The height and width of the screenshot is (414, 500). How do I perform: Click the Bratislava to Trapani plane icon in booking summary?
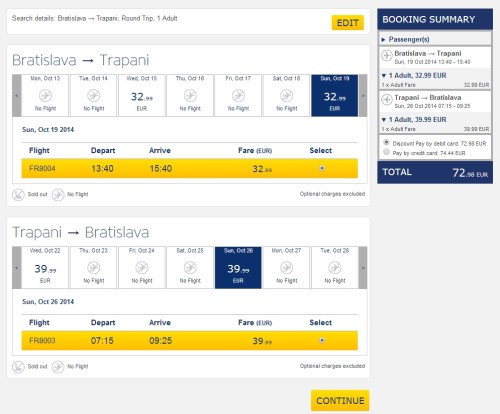(387, 55)
